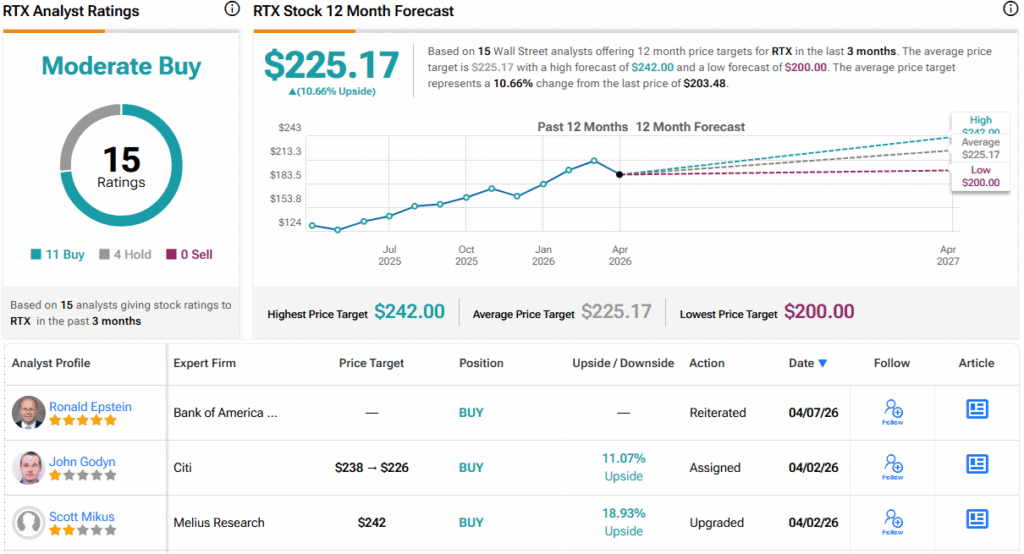Follow analyst Ronald Epstein
1024x554 pixels.
click(x=893, y=412)
